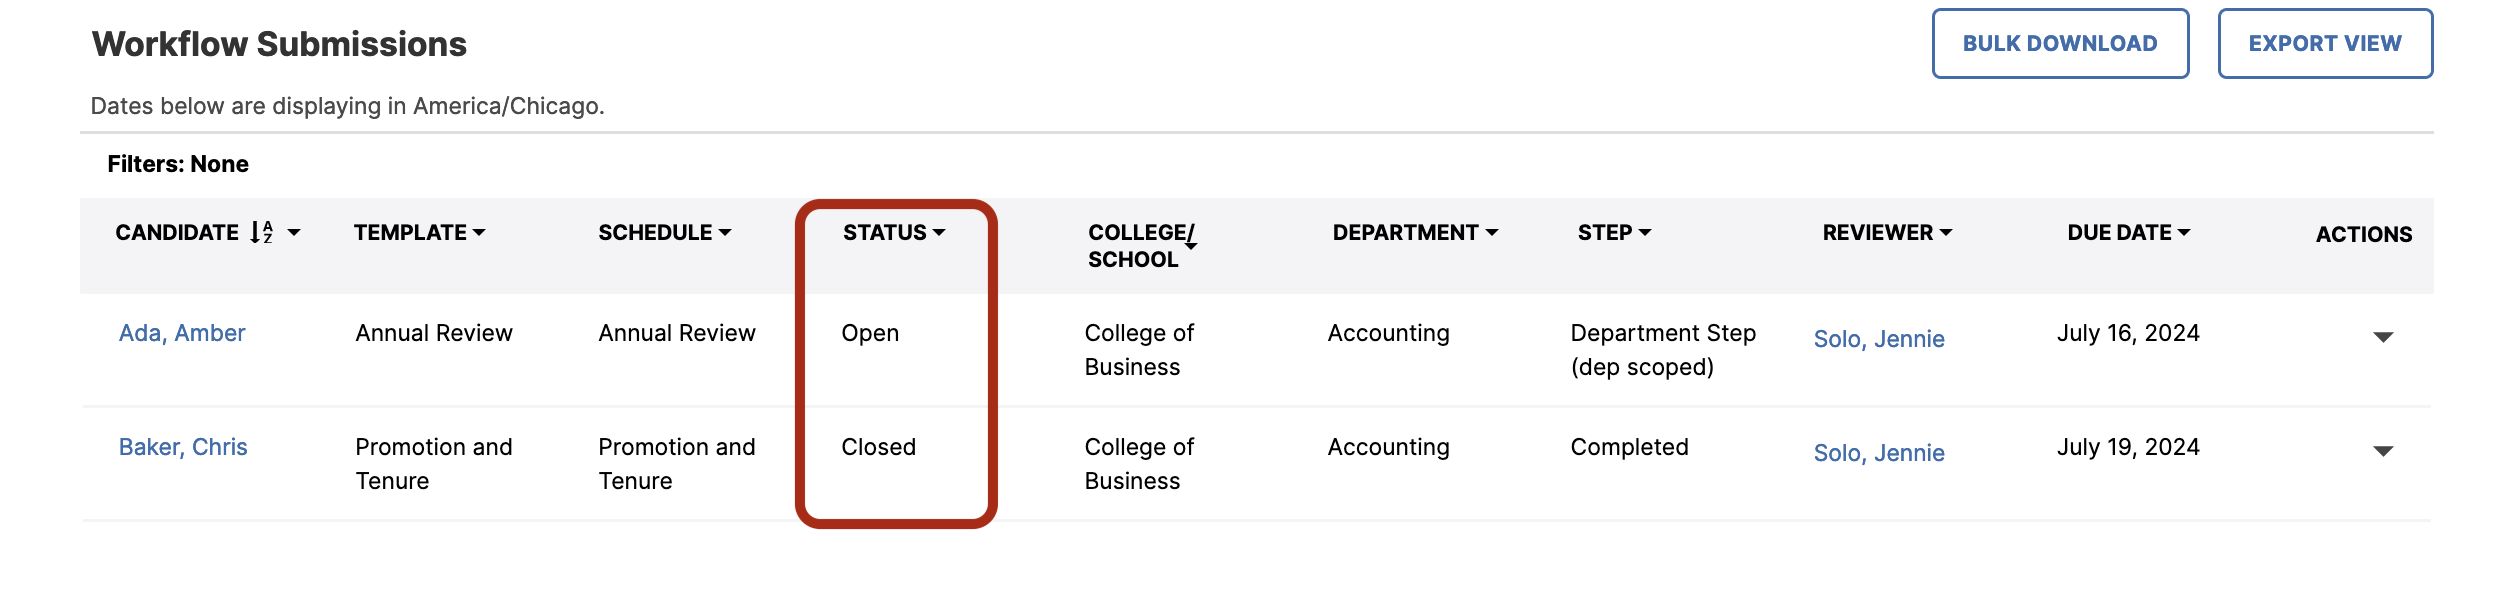
Task: Click the Export View button
Action: tap(2325, 44)
